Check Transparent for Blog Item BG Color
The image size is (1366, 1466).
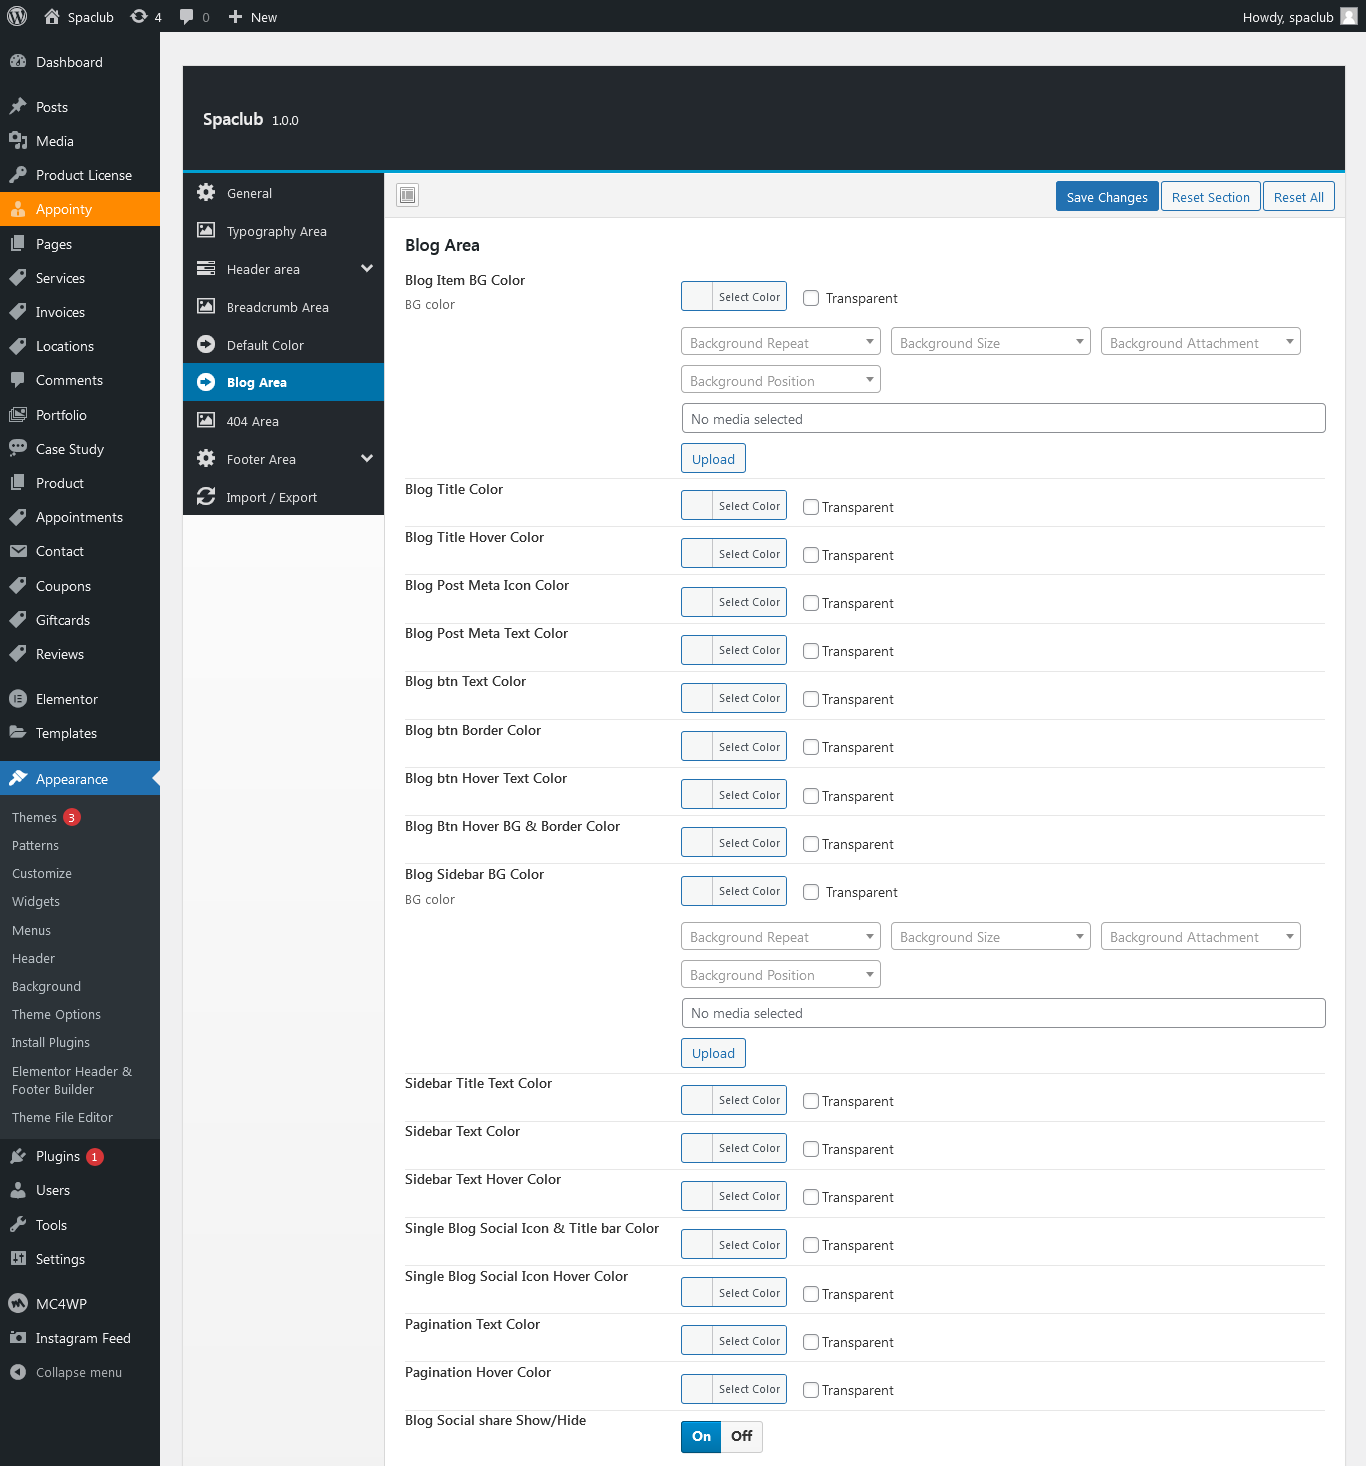pos(811,298)
